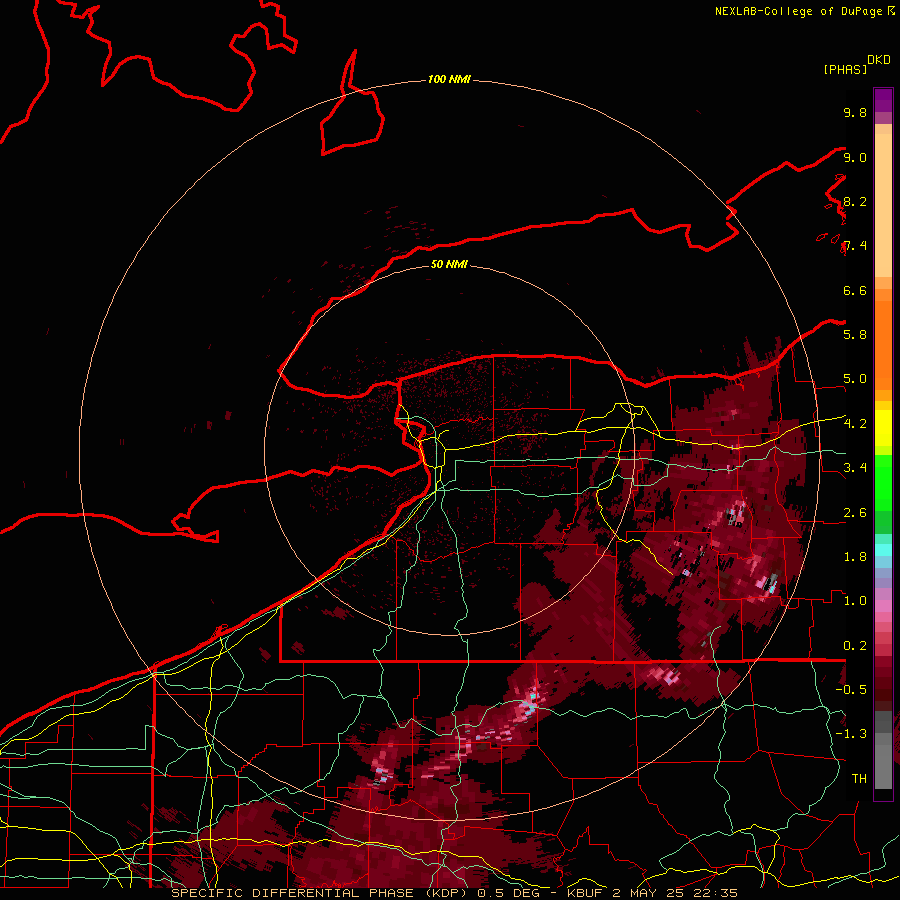The height and width of the screenshot is (900, 900).
Task: Click the 5.8 scale value
Action: point(855,334)
